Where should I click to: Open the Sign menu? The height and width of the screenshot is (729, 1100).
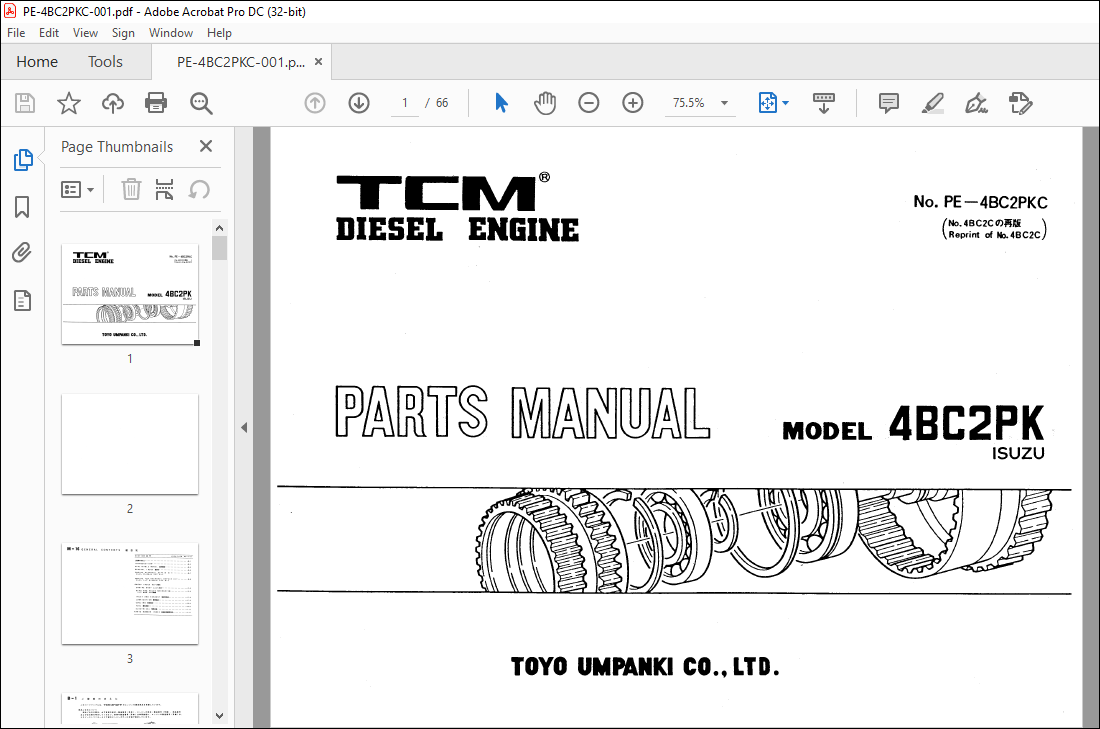click(x=123, y=33)
